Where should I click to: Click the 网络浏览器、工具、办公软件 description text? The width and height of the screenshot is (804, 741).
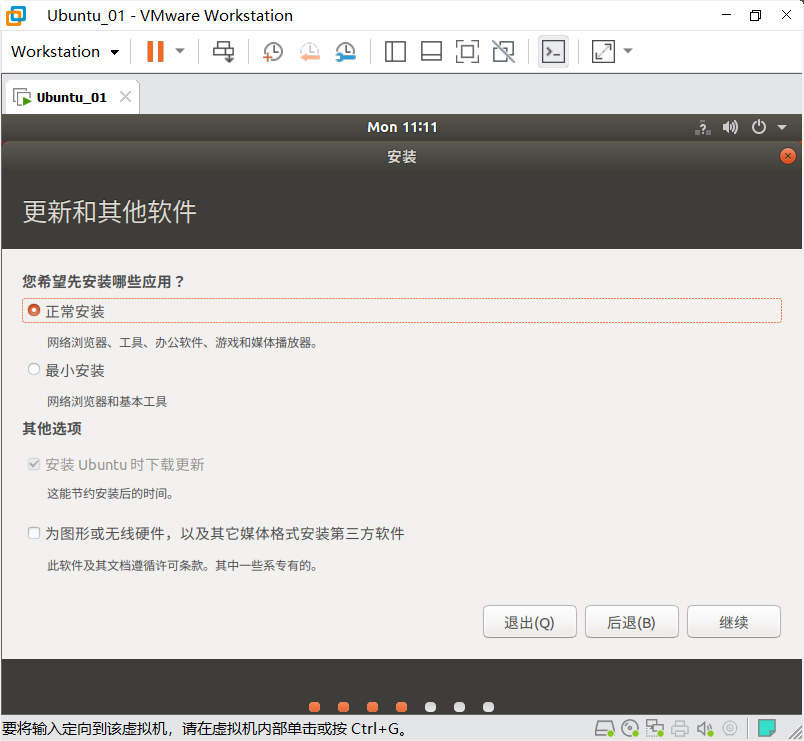[x=182, y=343]
